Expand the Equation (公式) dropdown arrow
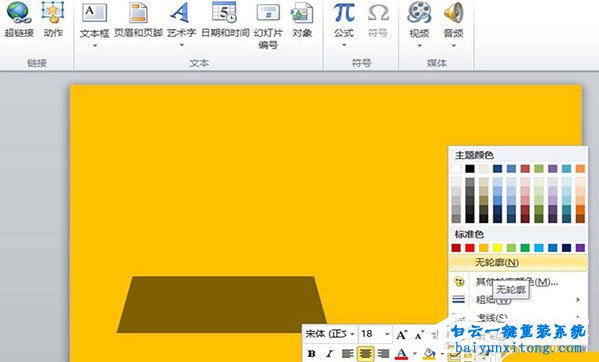This screenshot has height=362, width=599. point(344,45)
